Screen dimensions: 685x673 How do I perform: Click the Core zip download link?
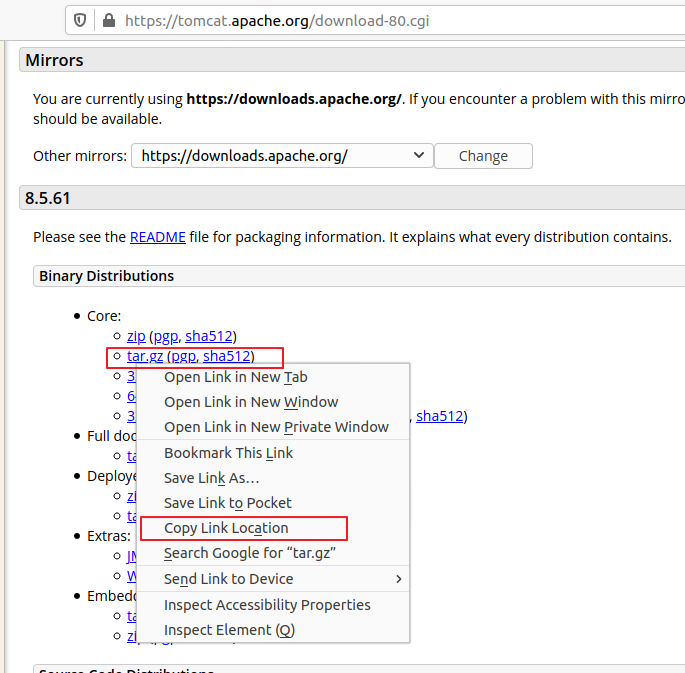tap(136, 336)
